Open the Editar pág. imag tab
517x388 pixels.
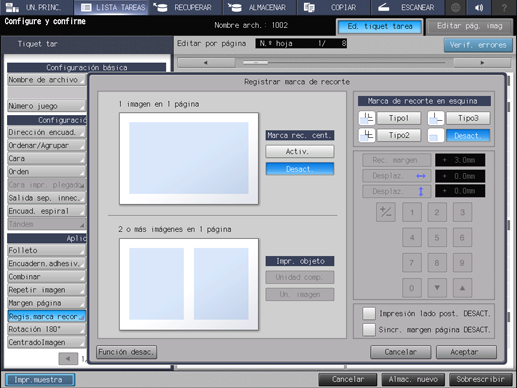pos(469,26)
